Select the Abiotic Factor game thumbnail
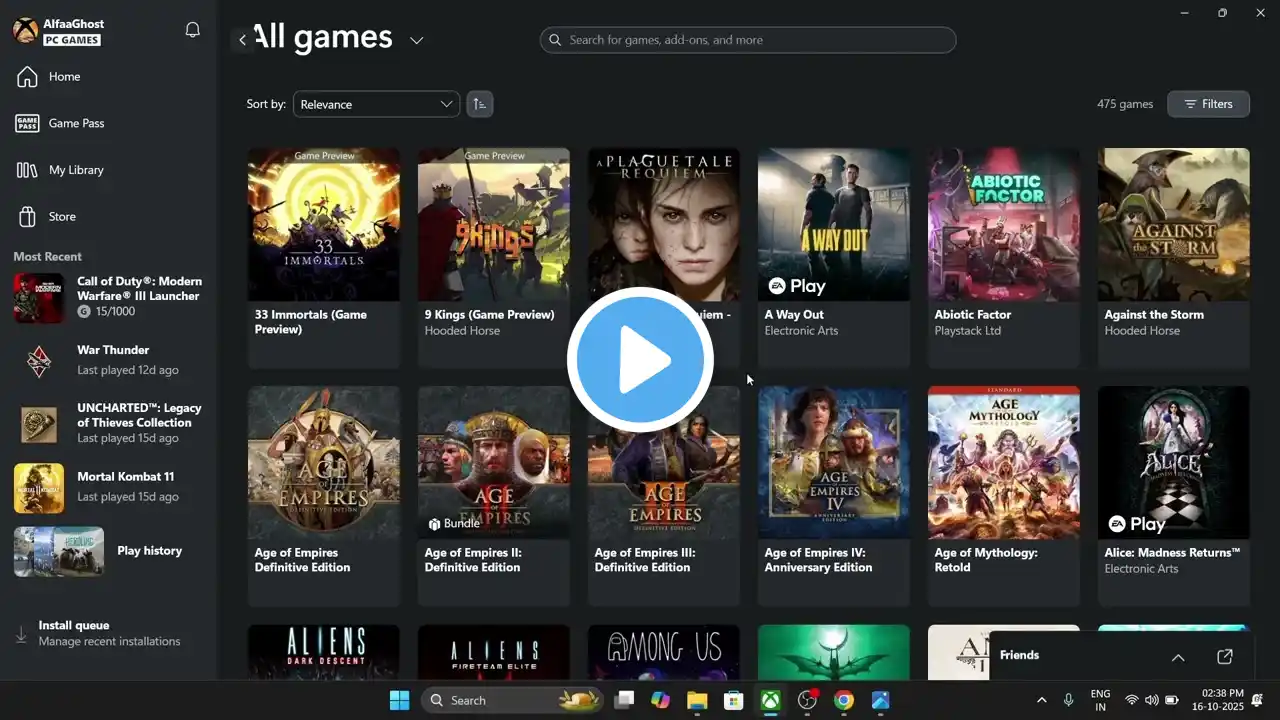 coord(1003,225)
